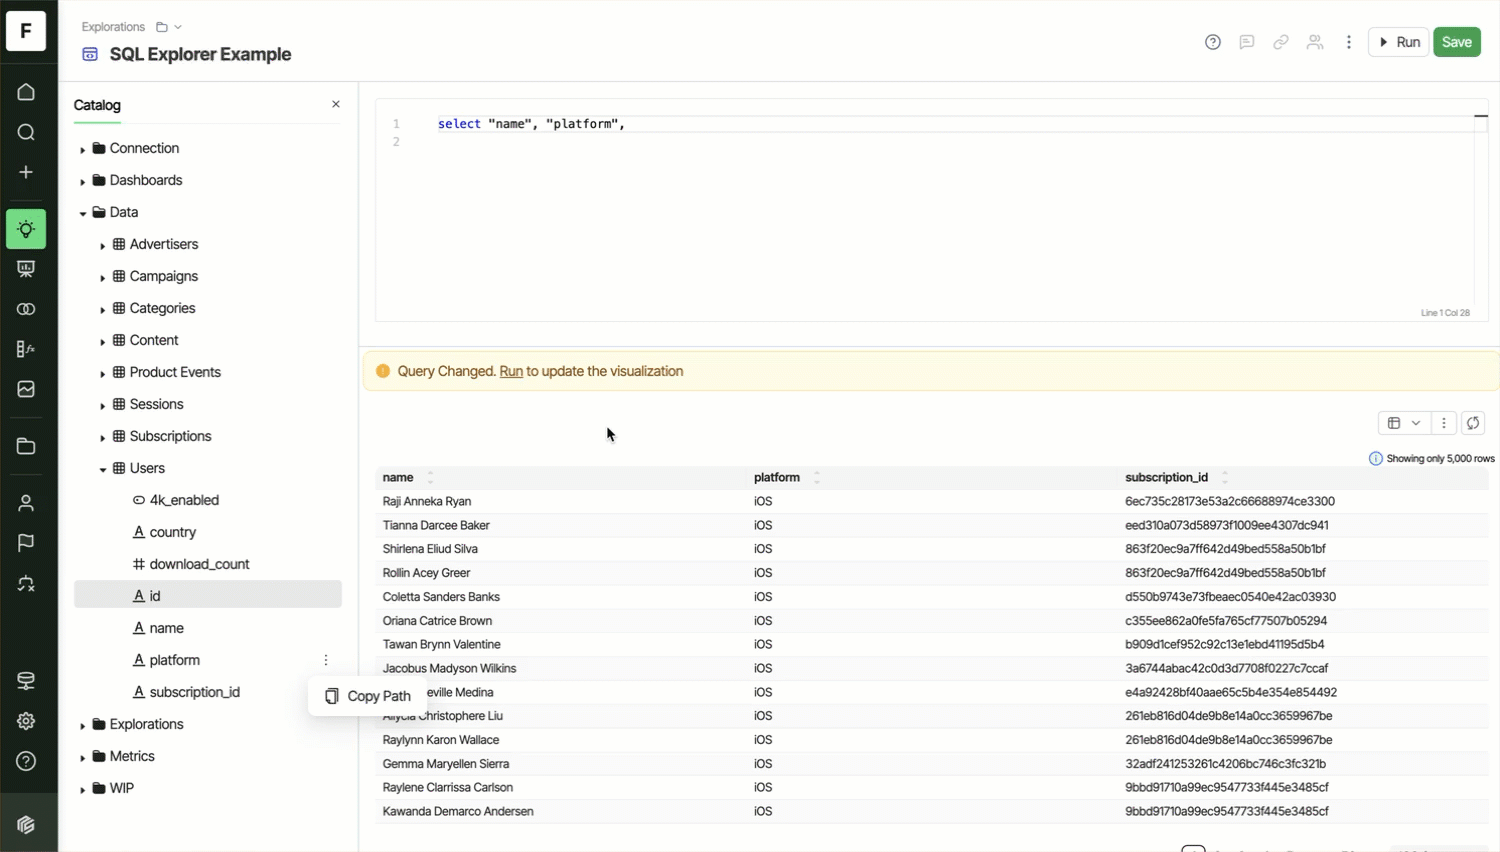Copy link using the chain icon
This screenshot has height=852, width=1500.
click(1281, 42)
